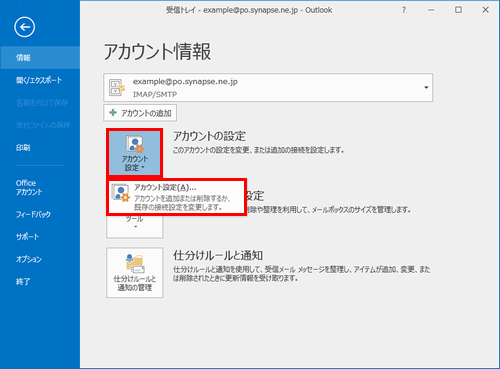Click the window title text 受信トレイ
Image resolution: width=500 pixels, height=369 pixels.
pyautogui.click(x=180, y=10)
